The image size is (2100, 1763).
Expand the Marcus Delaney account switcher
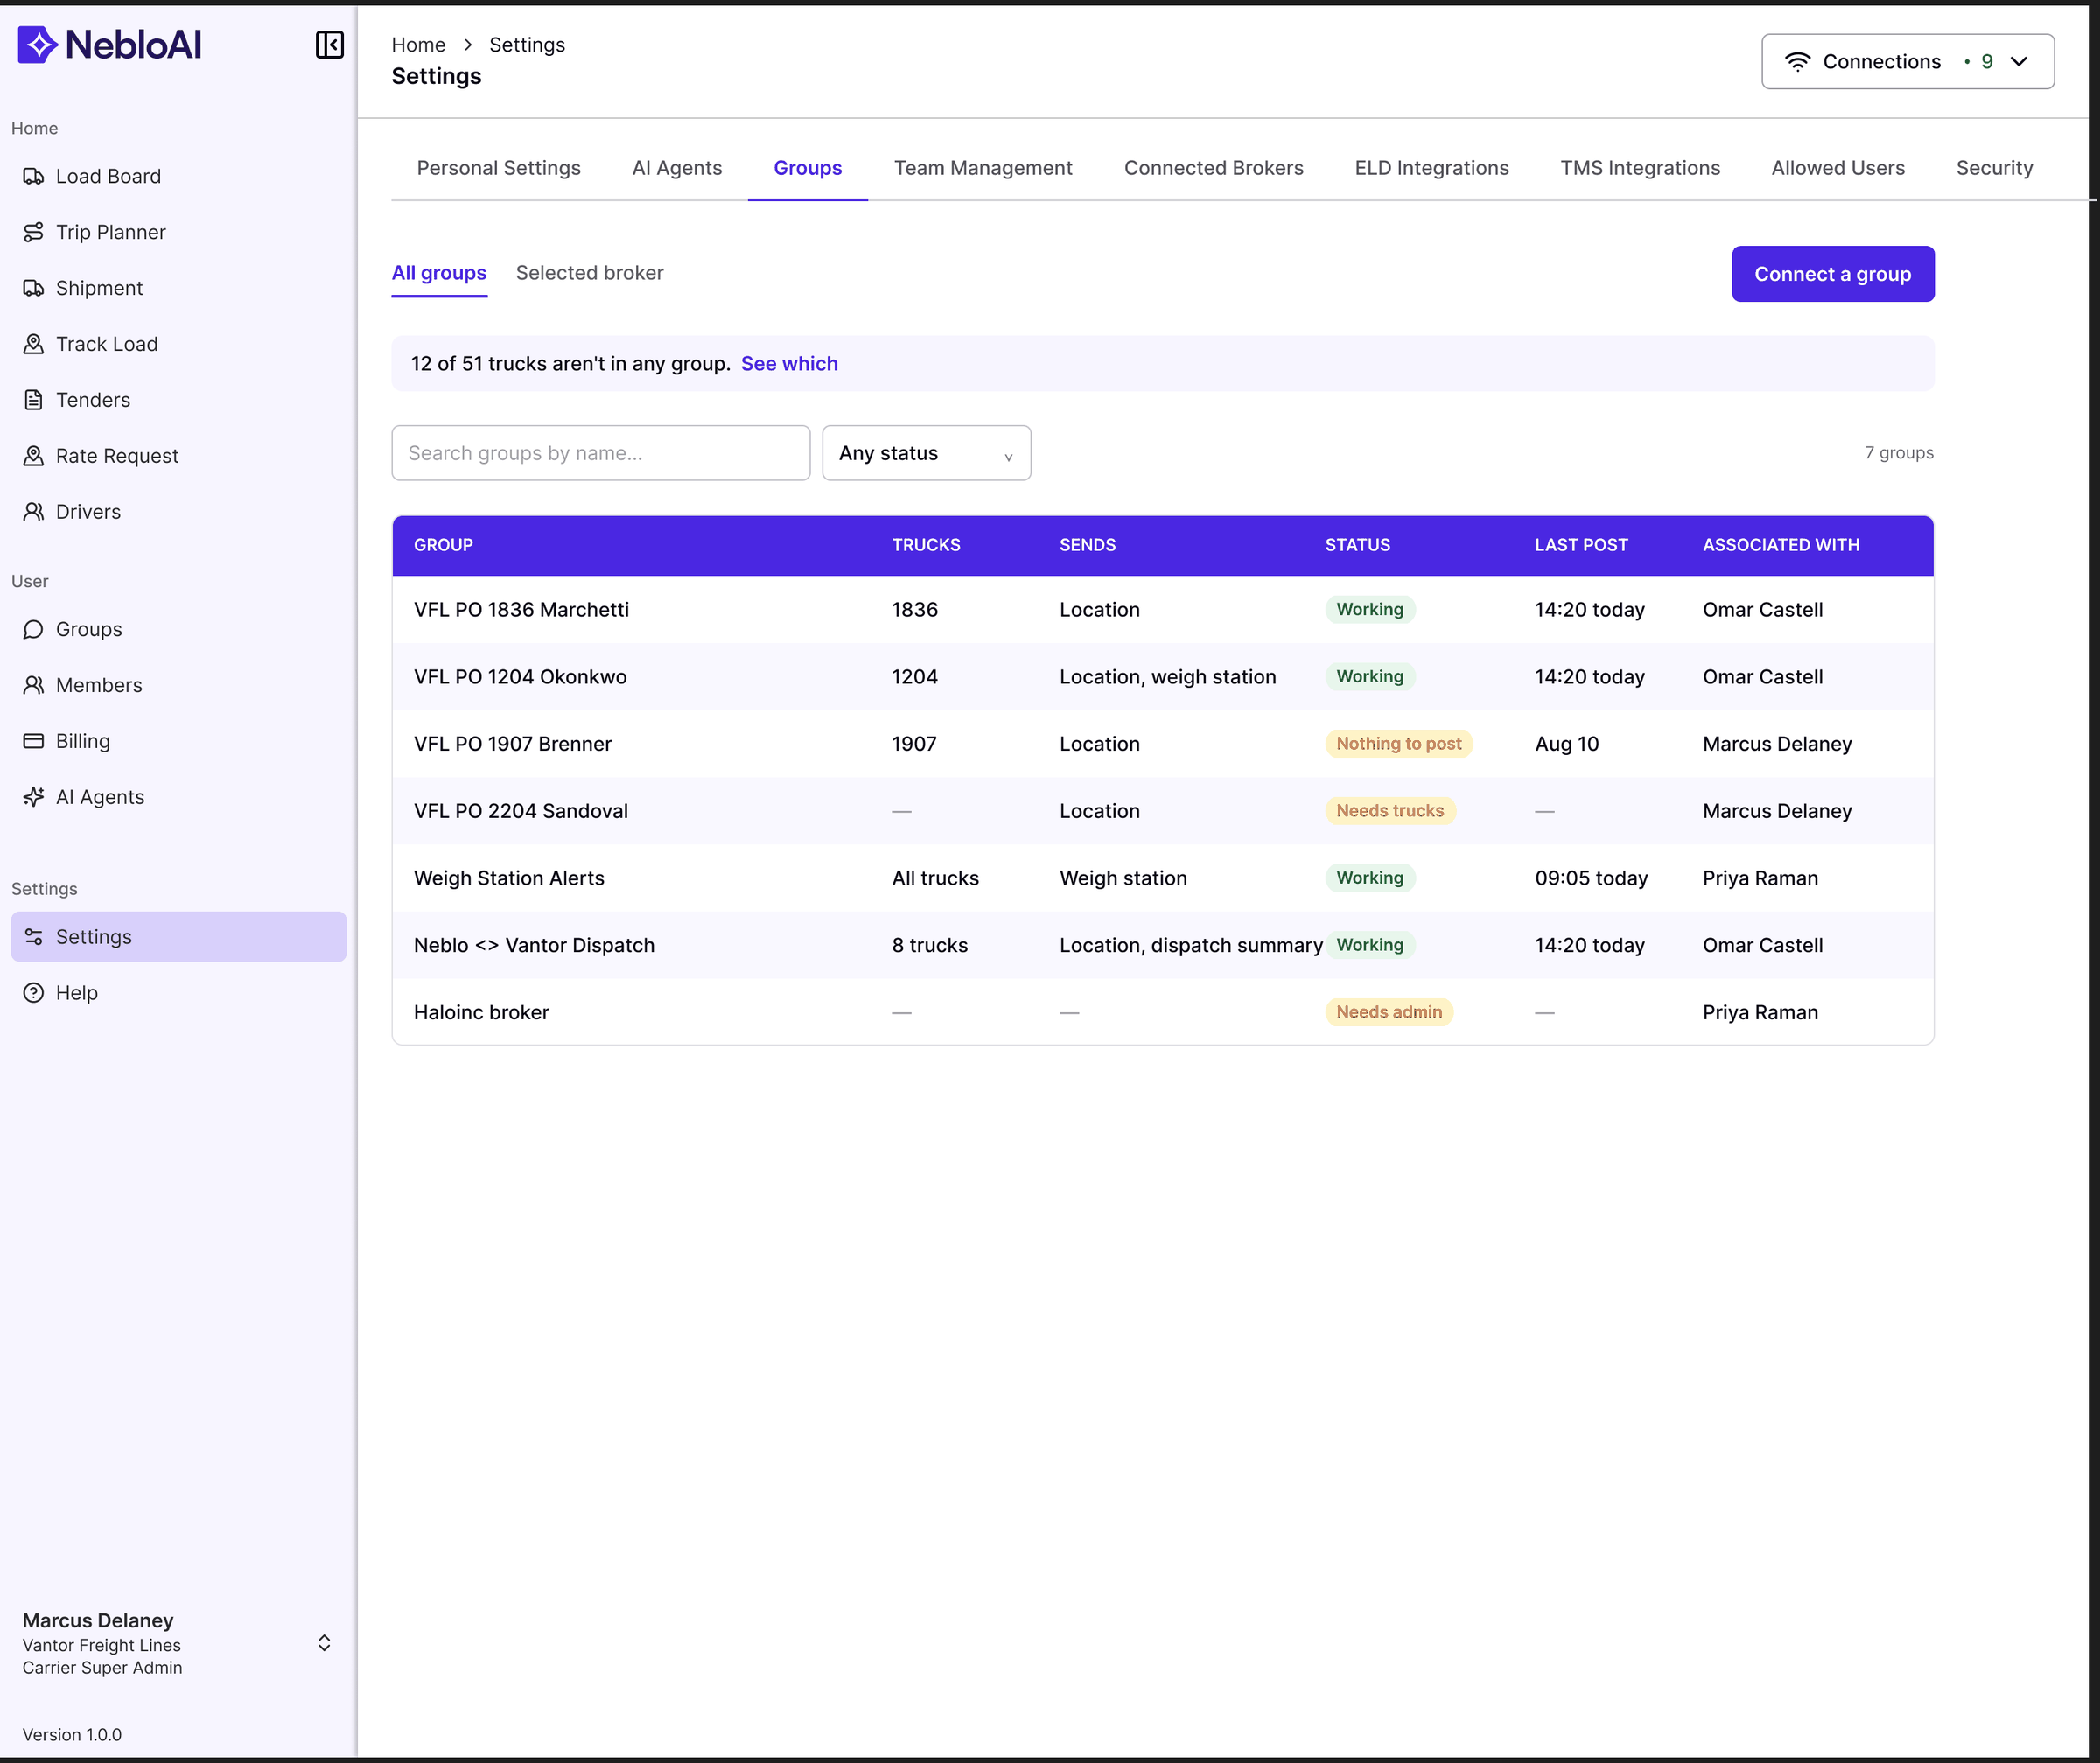pyautogui.click(x=324, y=1643)
